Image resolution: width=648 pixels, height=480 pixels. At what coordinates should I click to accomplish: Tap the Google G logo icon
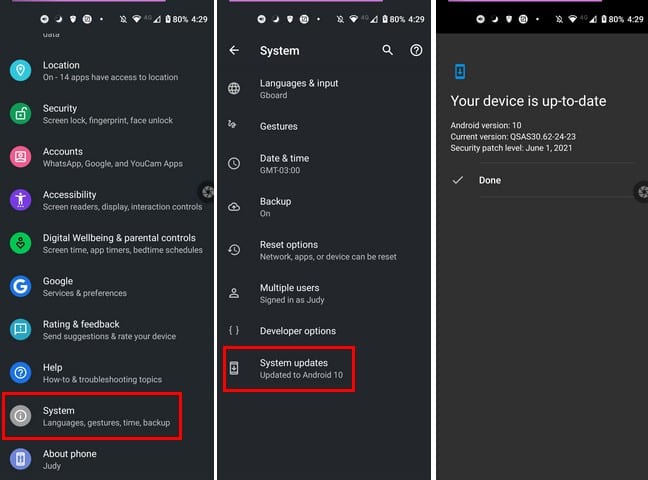(20, 287)
